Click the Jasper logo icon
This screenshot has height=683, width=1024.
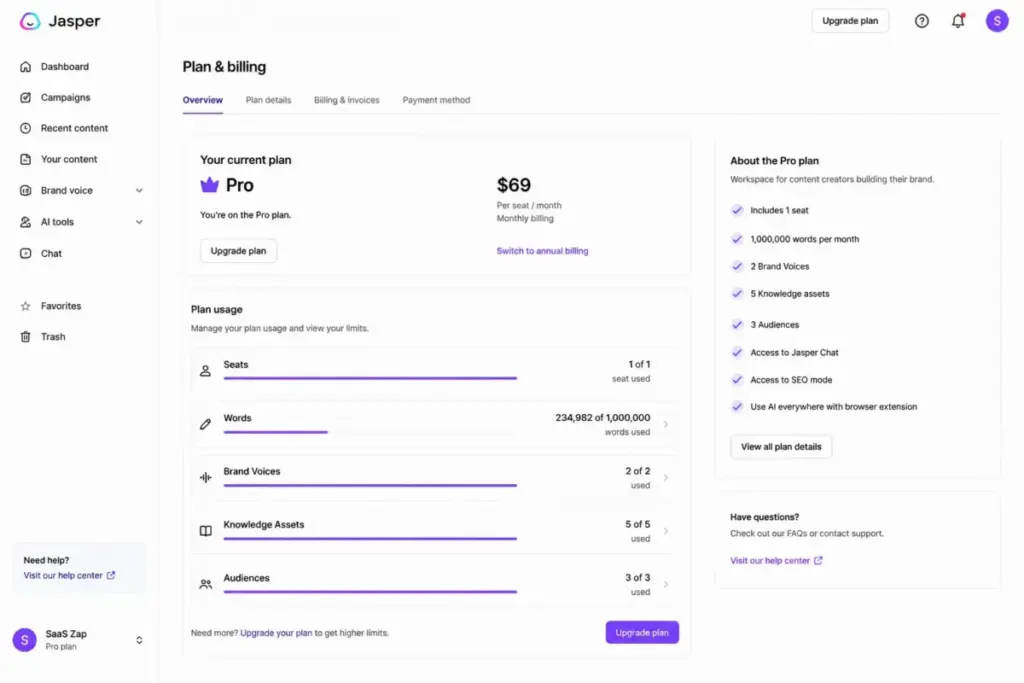click(29, 21)
